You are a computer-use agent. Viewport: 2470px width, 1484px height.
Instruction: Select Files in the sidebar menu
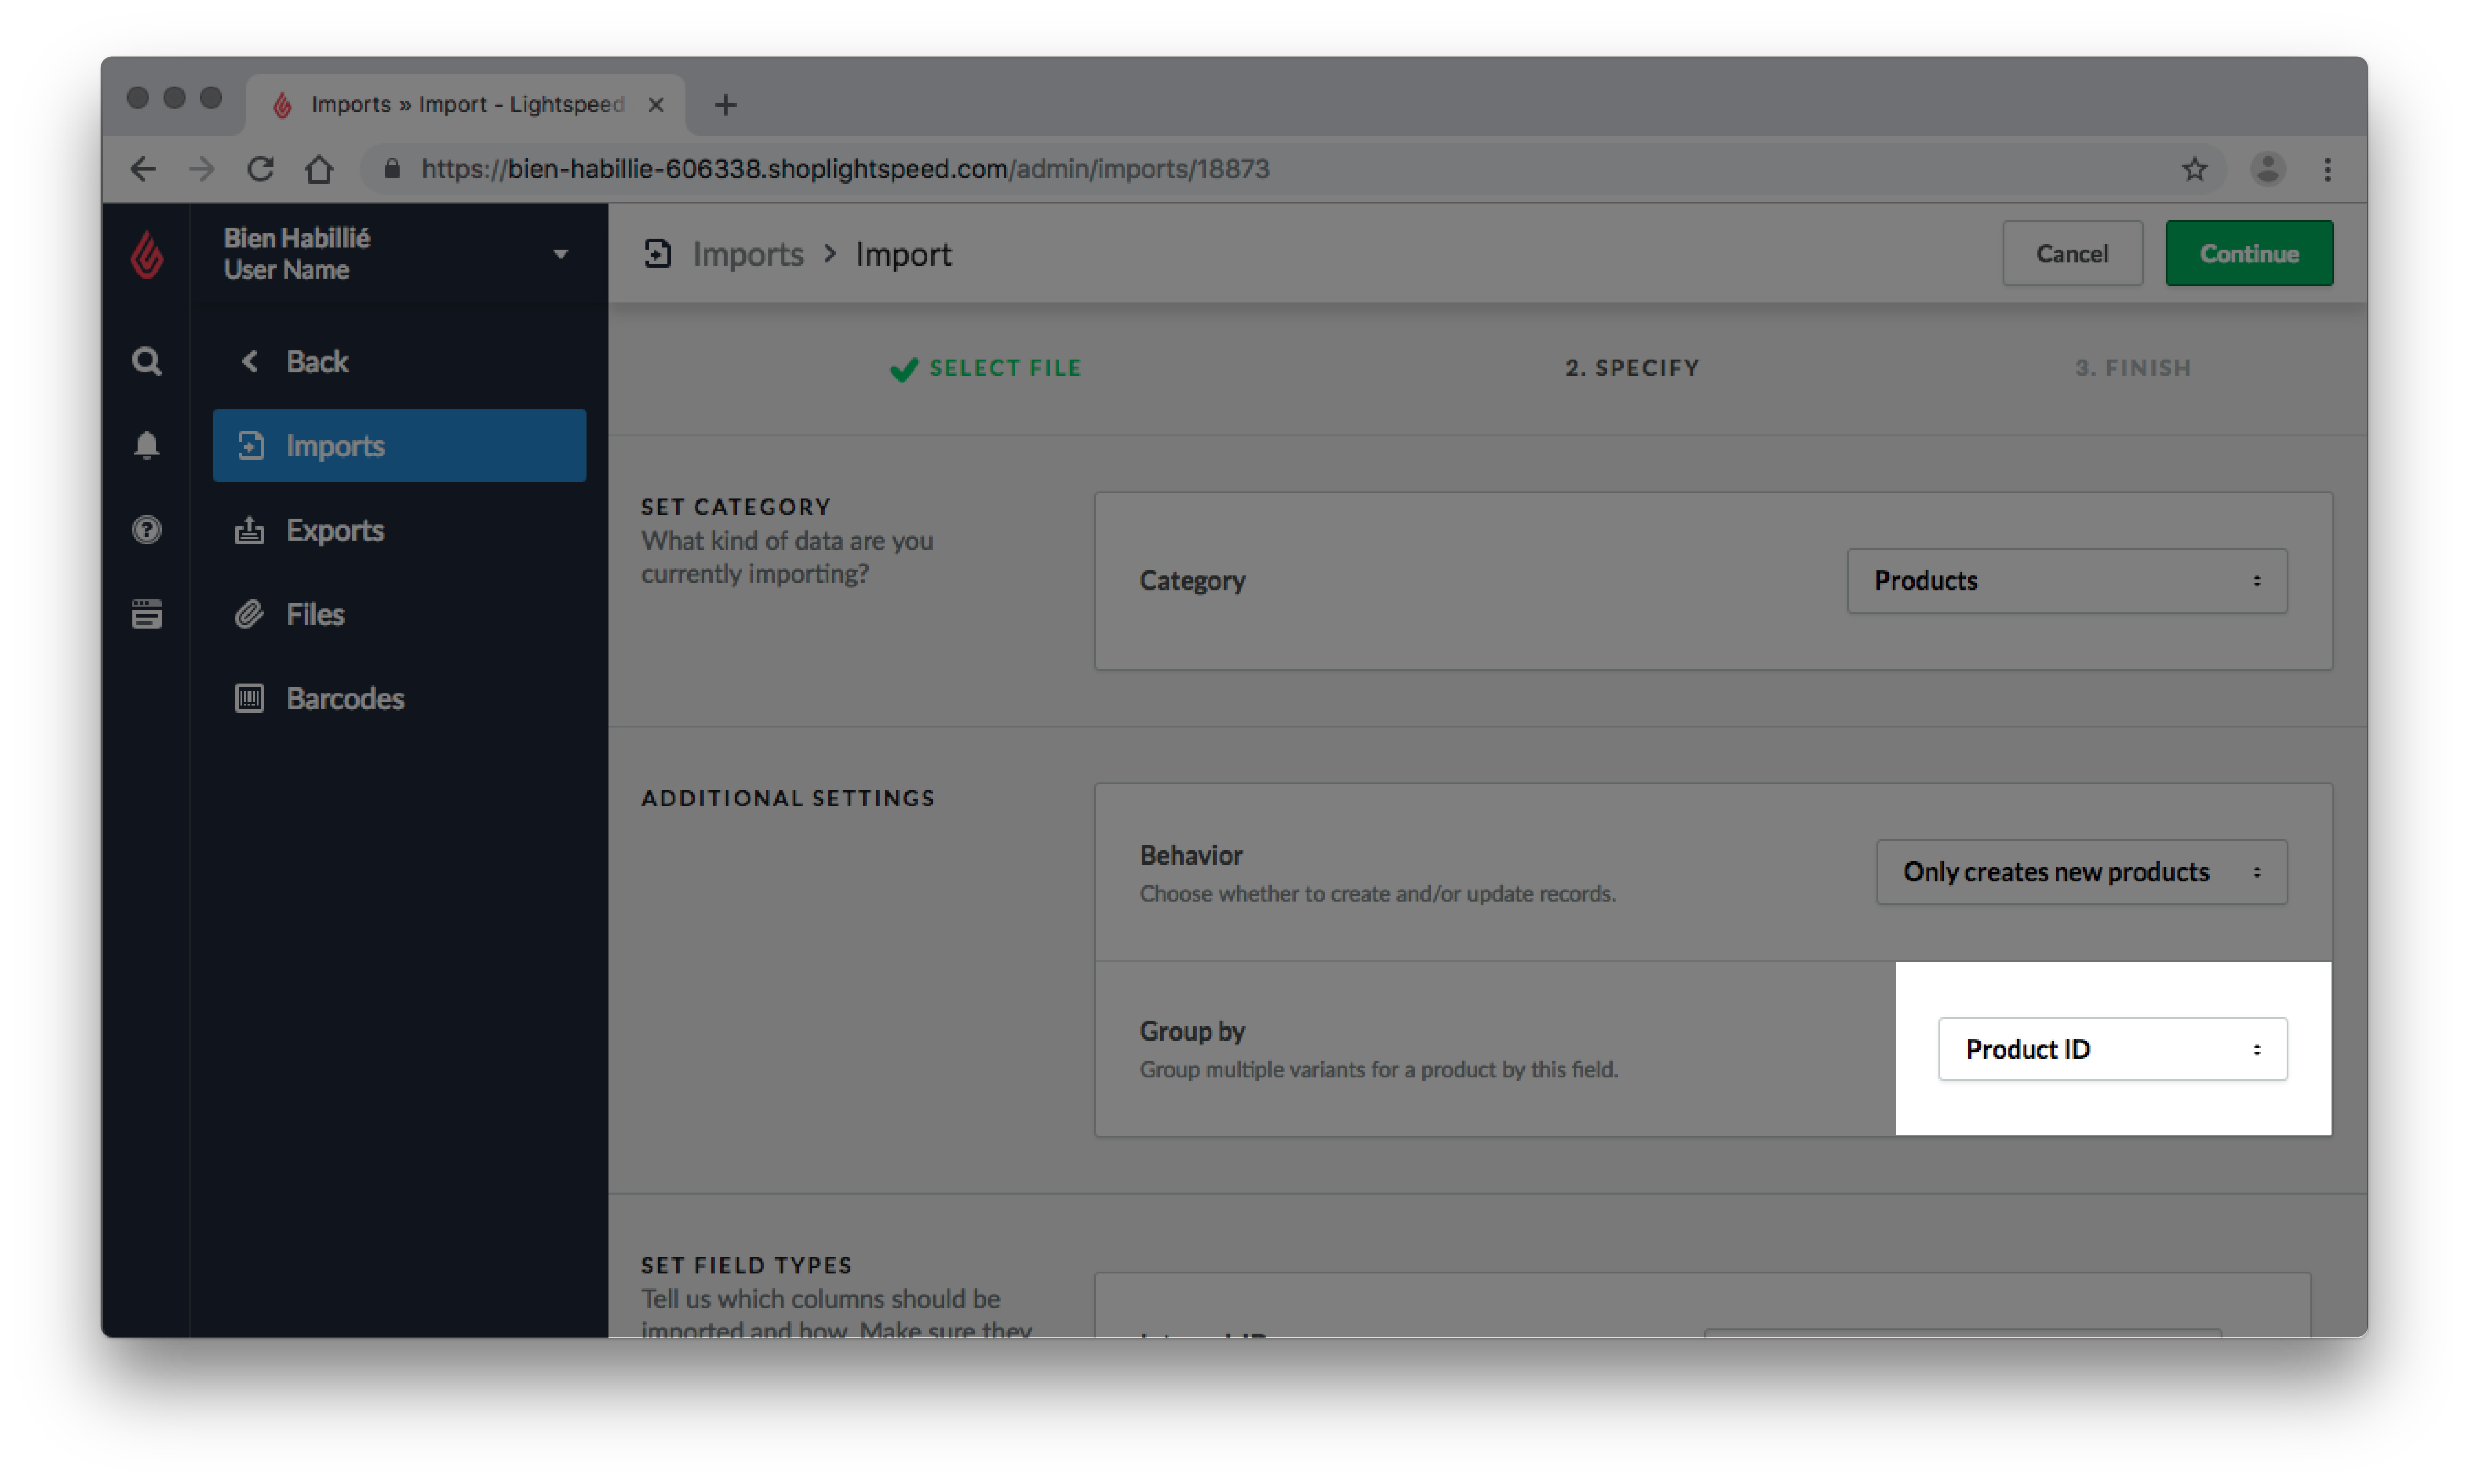399,614
